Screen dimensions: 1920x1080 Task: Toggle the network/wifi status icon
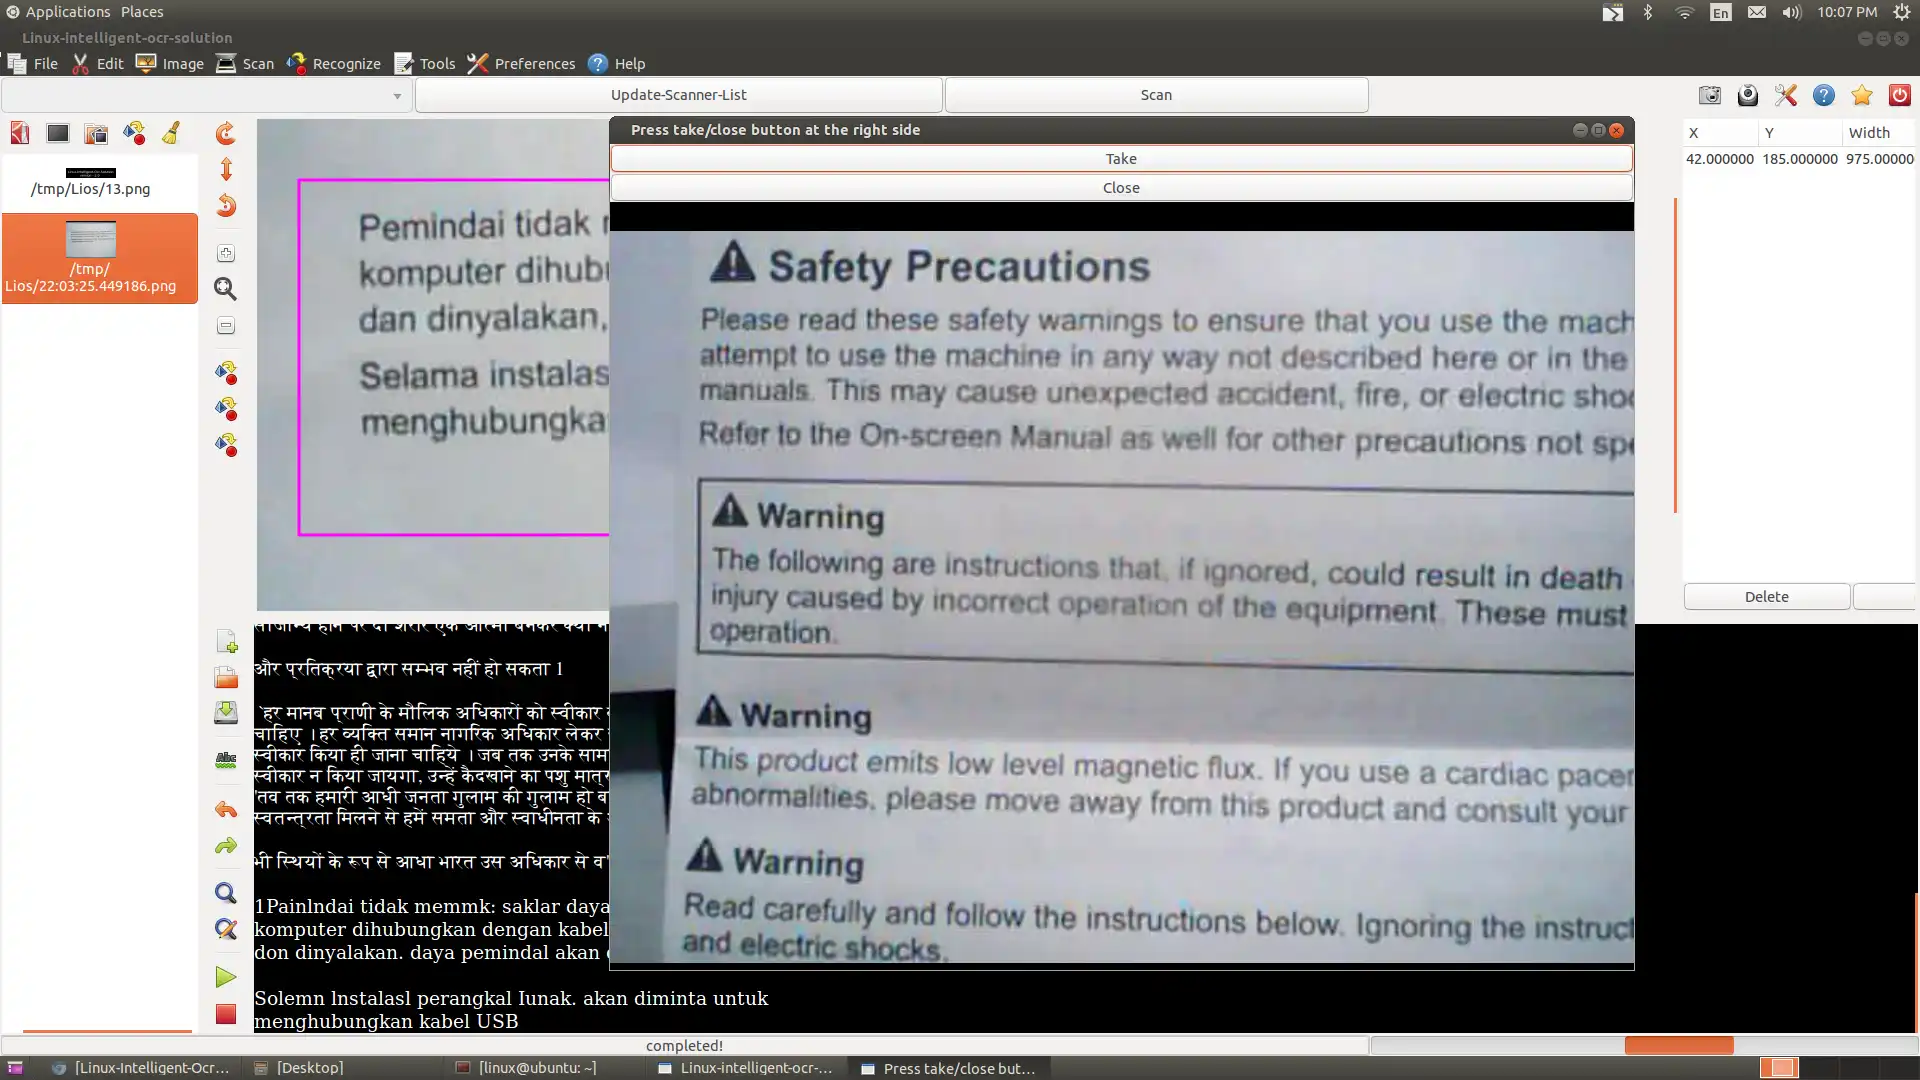coord(1687,12)
